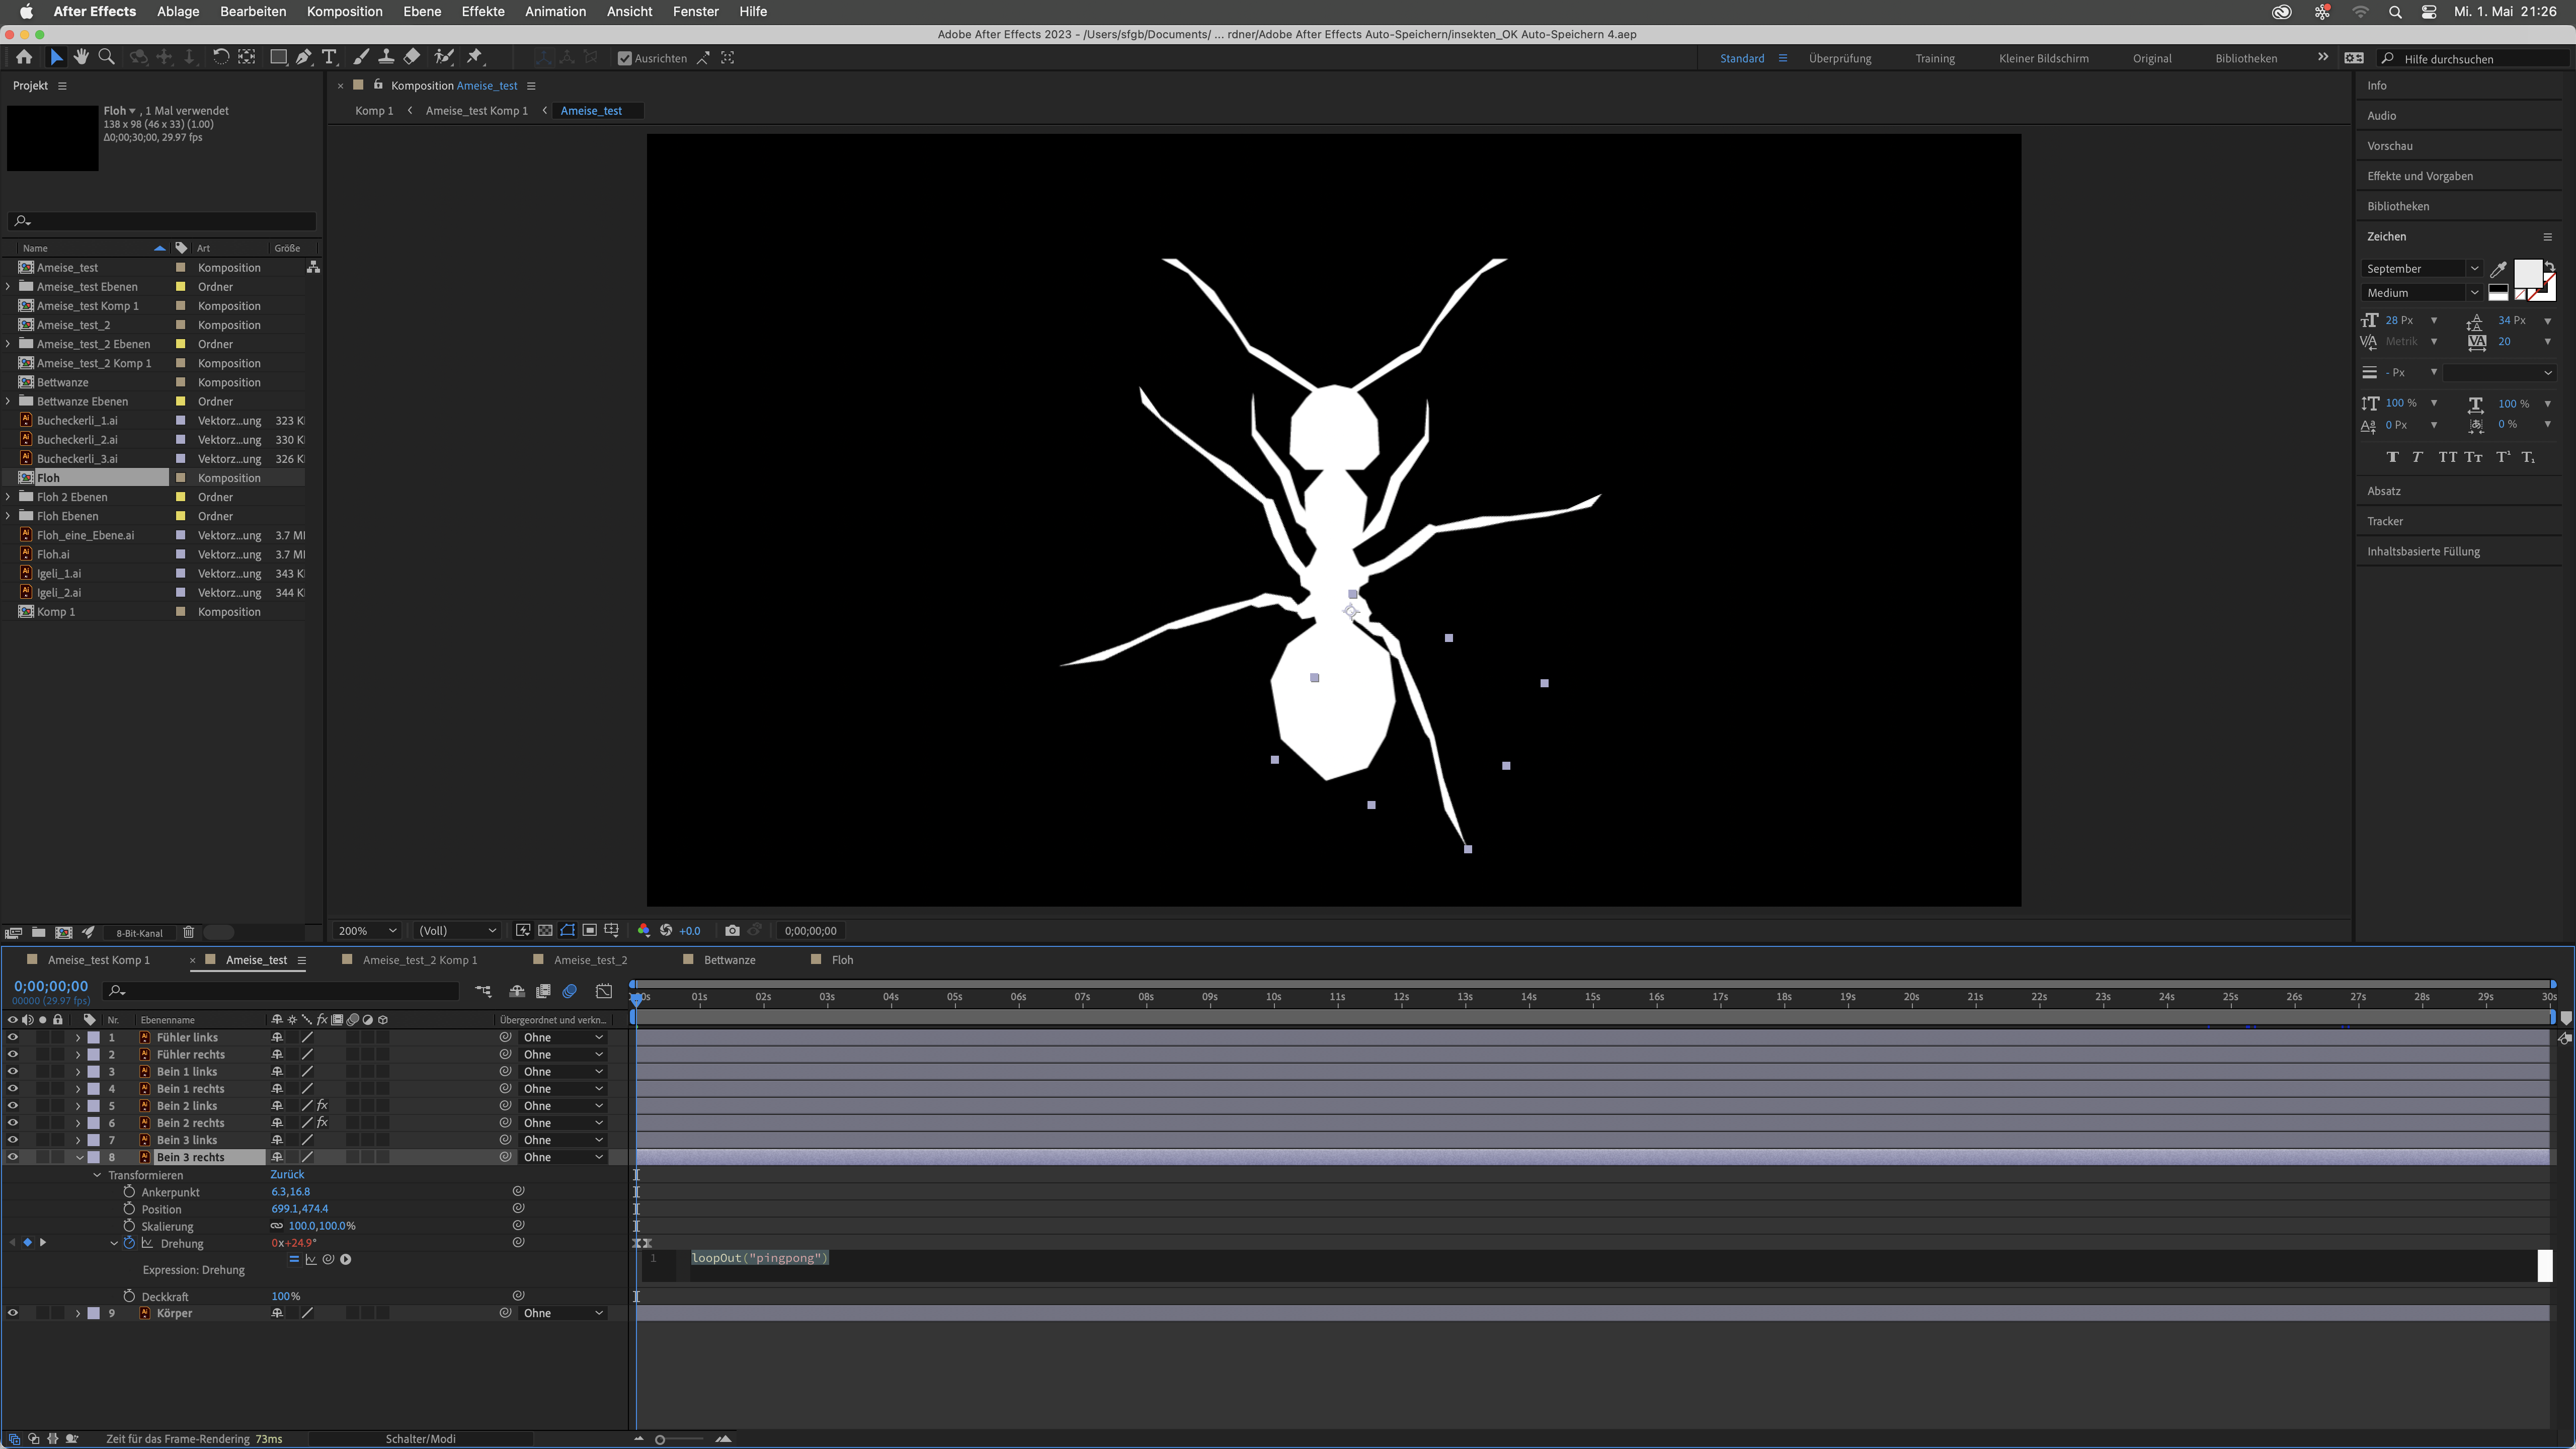This screenshot has height=1449, width=2576.
Task: Switch to the Überprüfung workspace
Action: 1840,58
